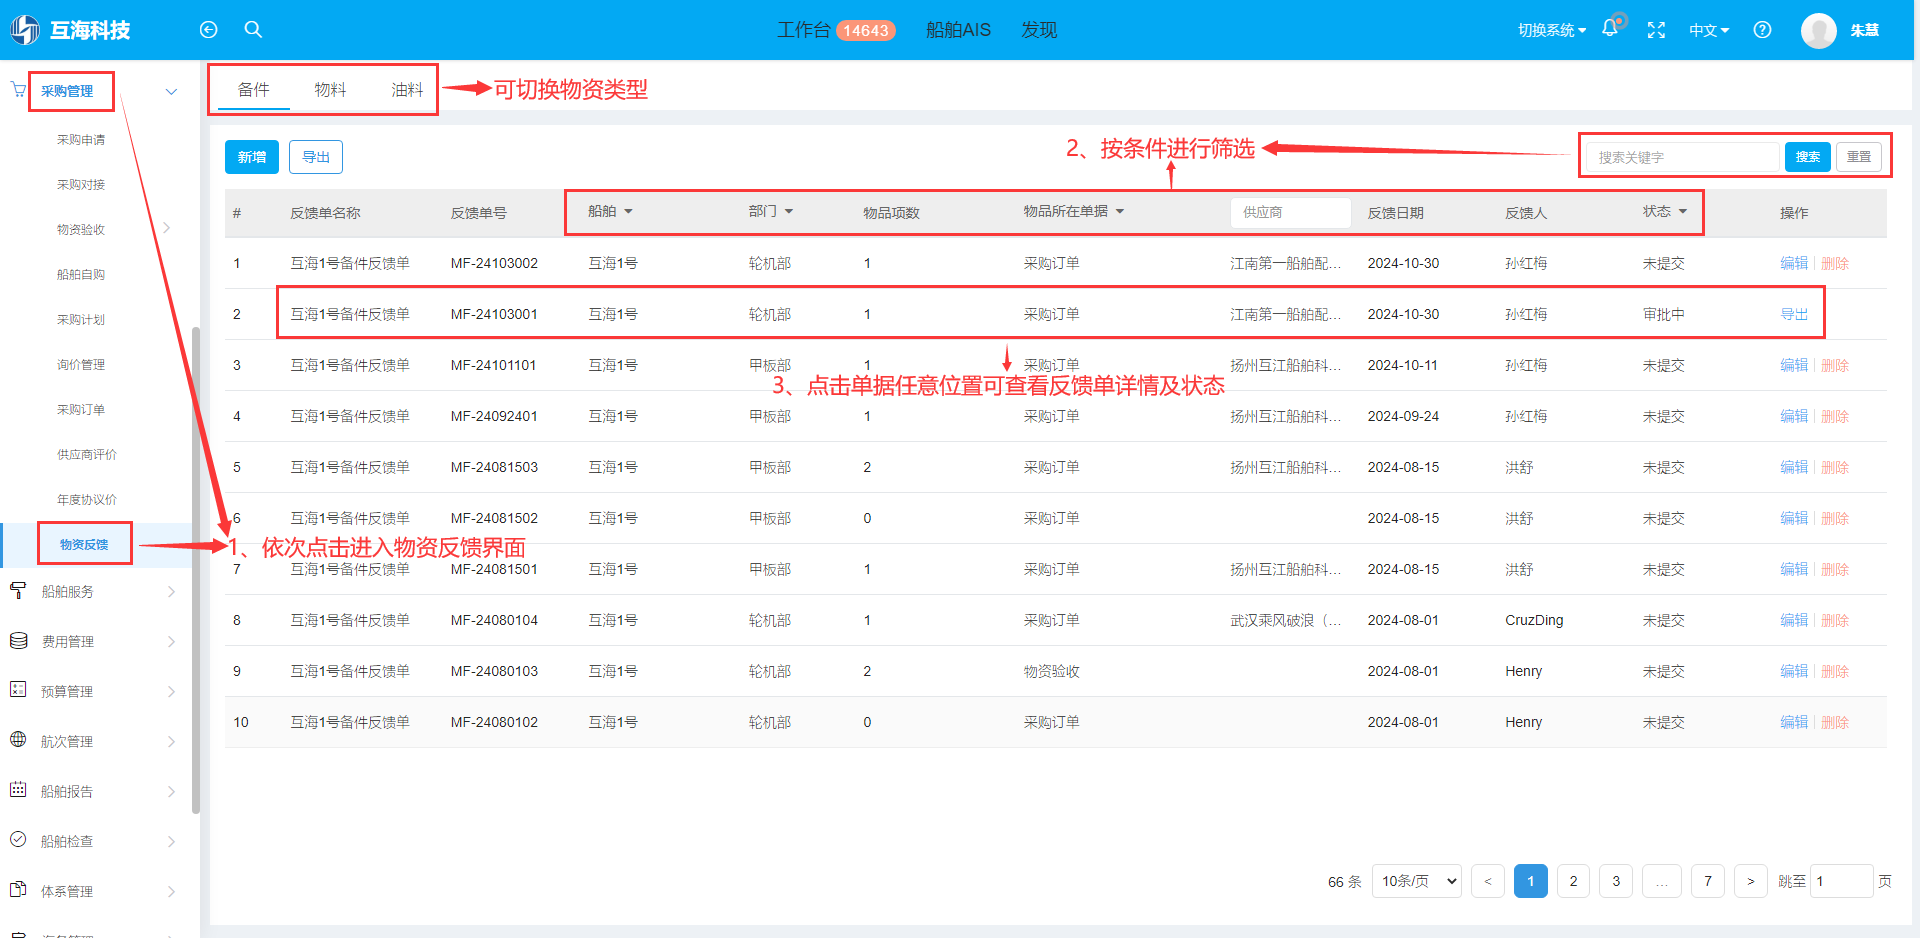Click the 导出 button beside 新增
The width and height of the screenshot is (1920, 938).
click(x=316, y=157)
